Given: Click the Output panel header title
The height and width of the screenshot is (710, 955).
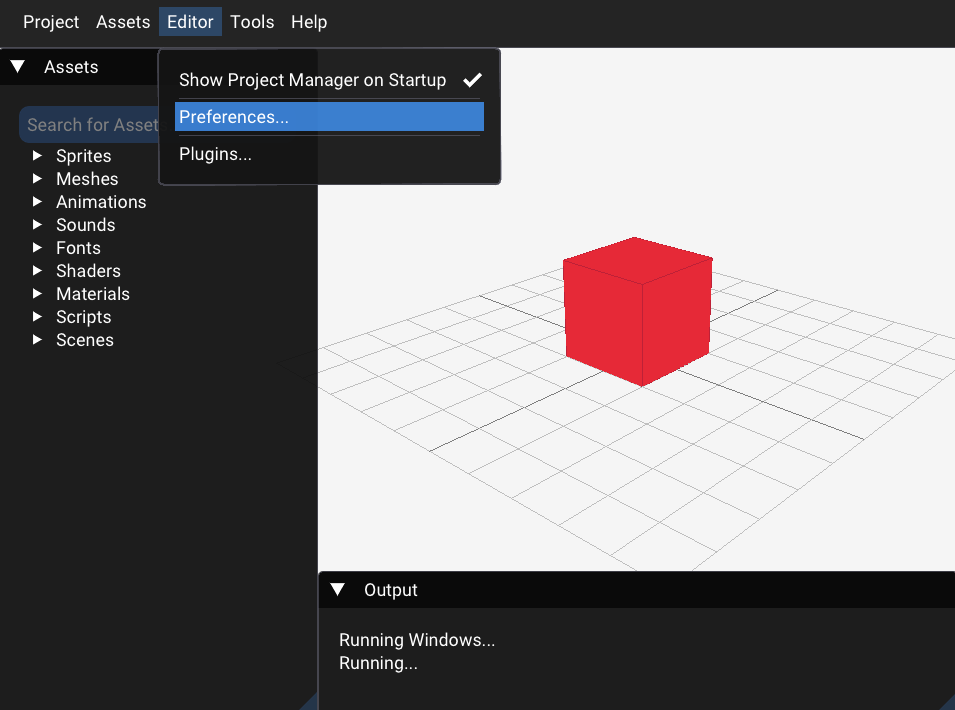Looking at the screenshot, I should (390, 590).
